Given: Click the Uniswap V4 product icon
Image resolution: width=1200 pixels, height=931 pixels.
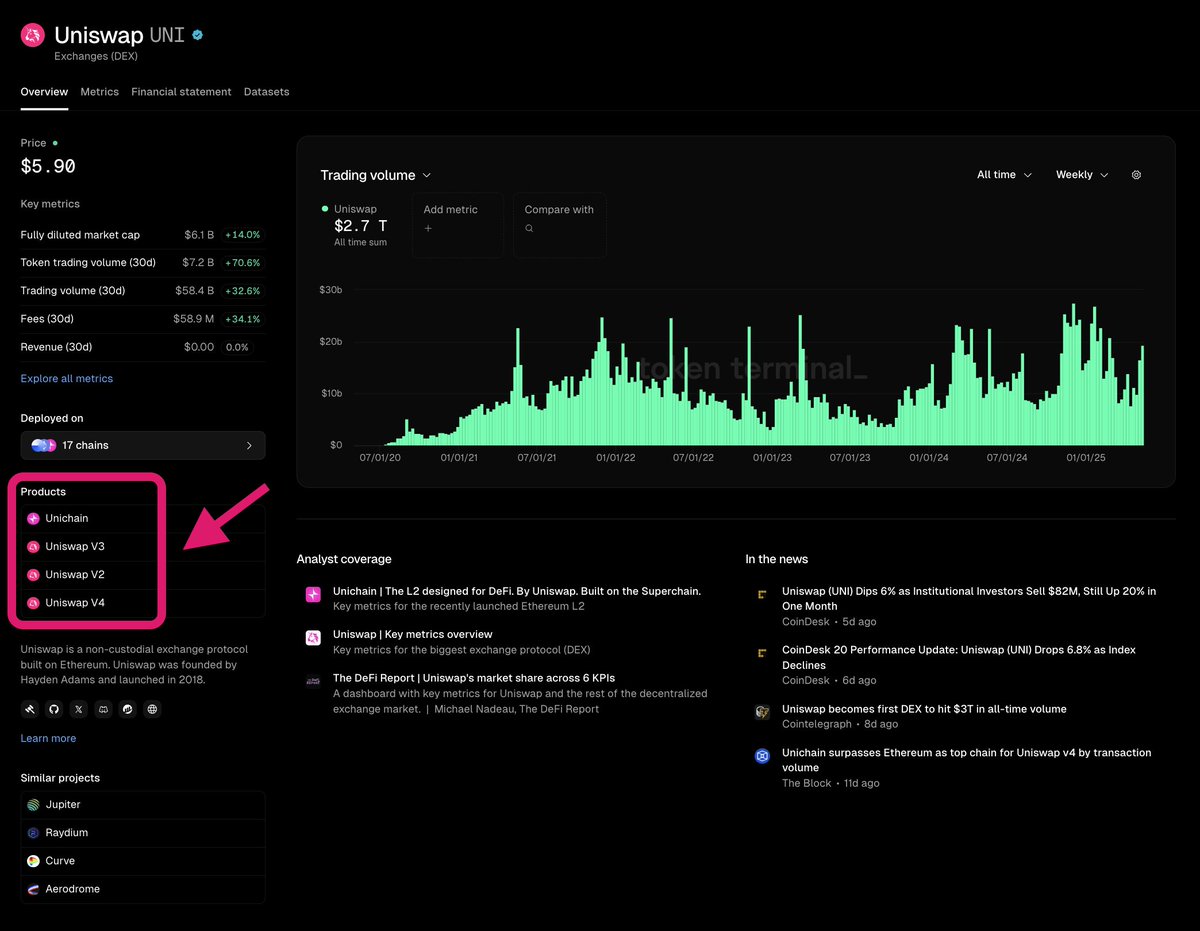Looking at the screenshot, I should tap(33, 603).
